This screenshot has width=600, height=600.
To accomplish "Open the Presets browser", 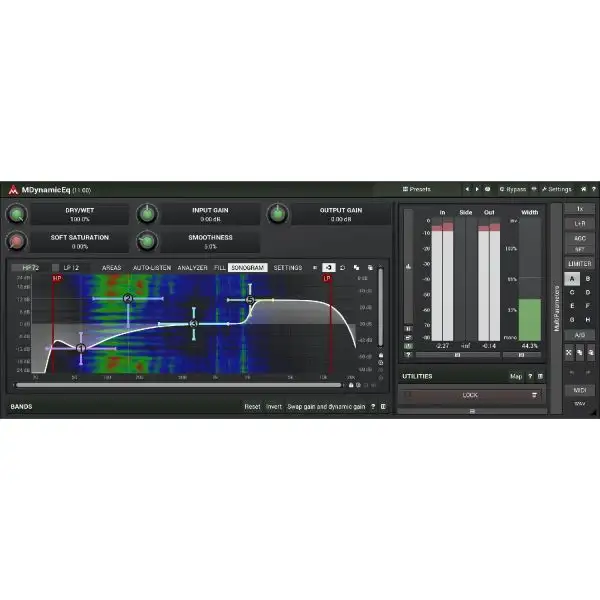I will pos(416,188).
